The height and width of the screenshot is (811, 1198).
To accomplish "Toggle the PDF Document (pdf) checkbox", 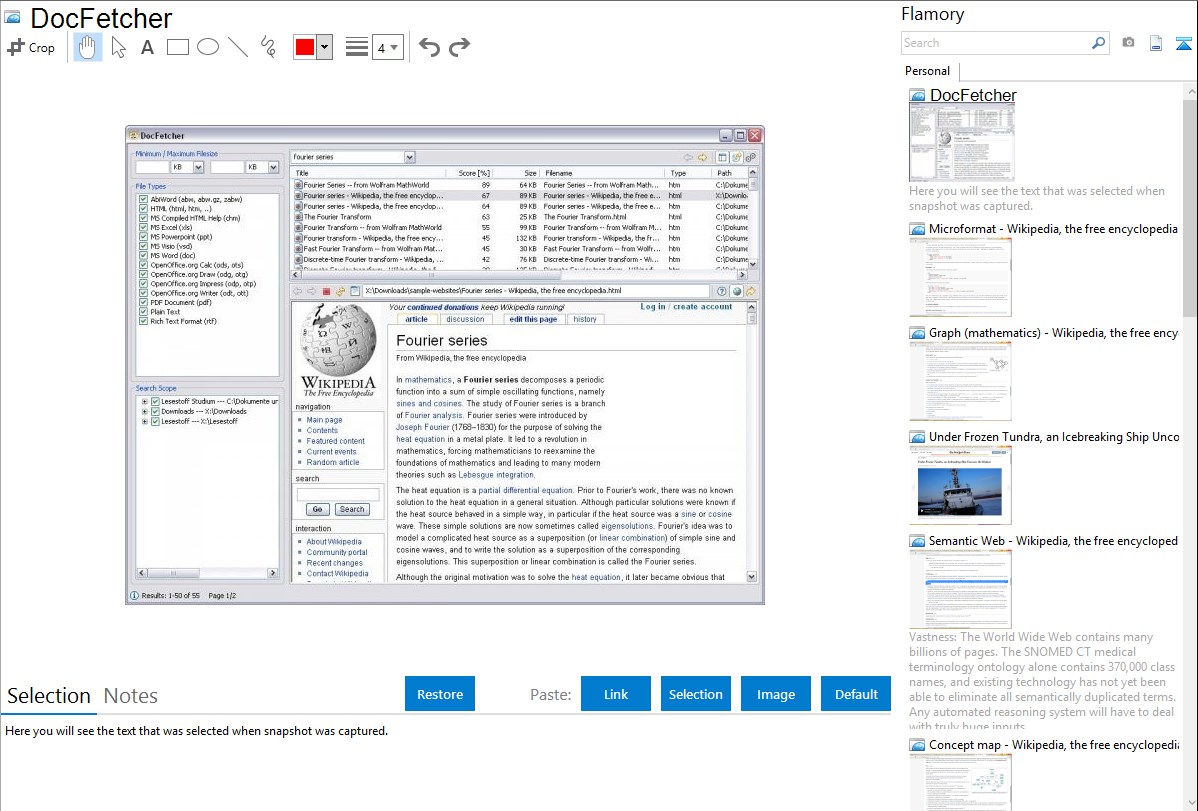I will [x=143, y=303].
